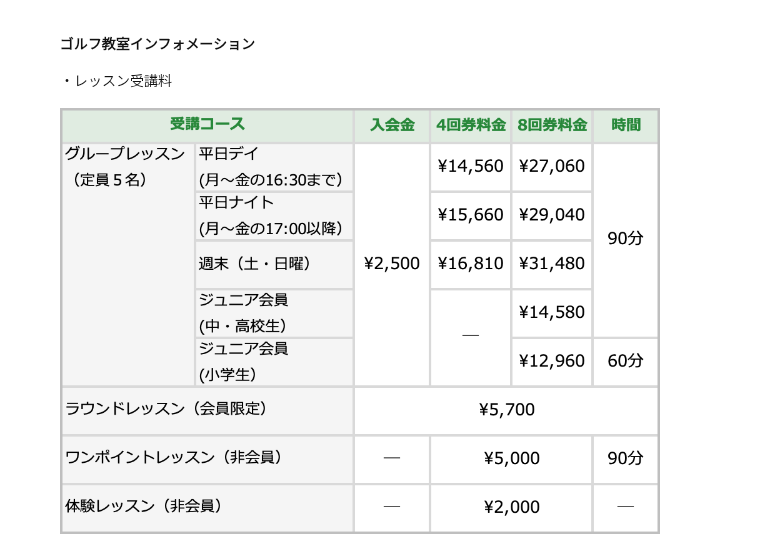This screenshot has width=761, height=548.
Task: Select the 時間 column header
Action: tap(626, 125)
